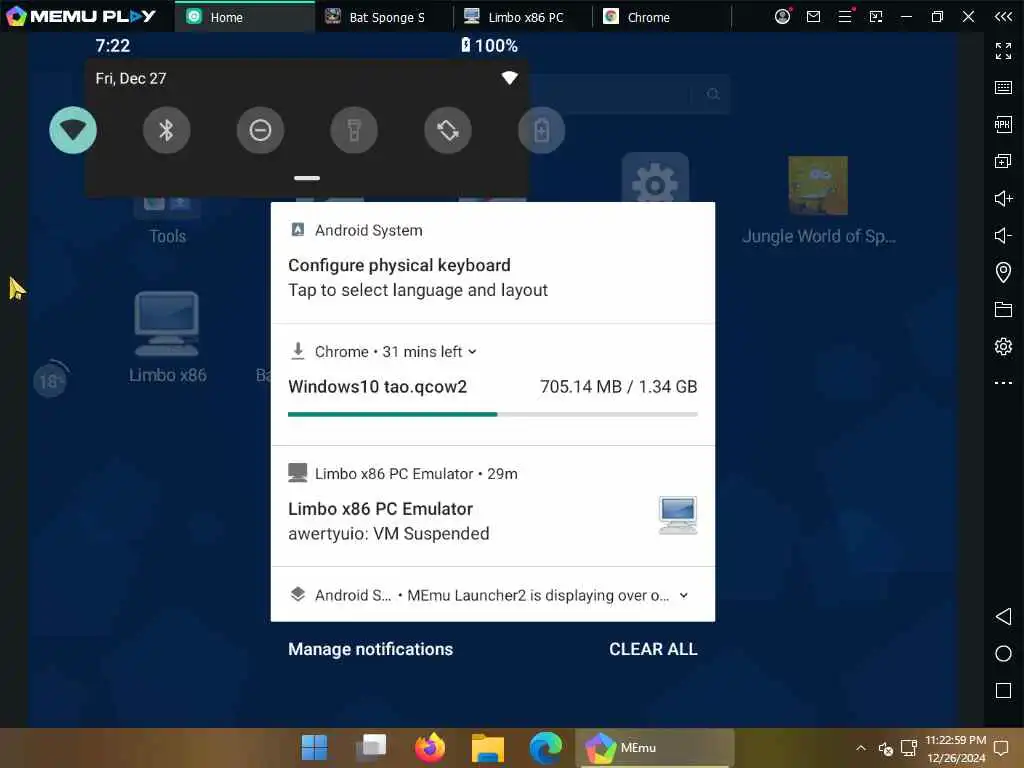Open the Tools folder on home screen

(167, 219)
